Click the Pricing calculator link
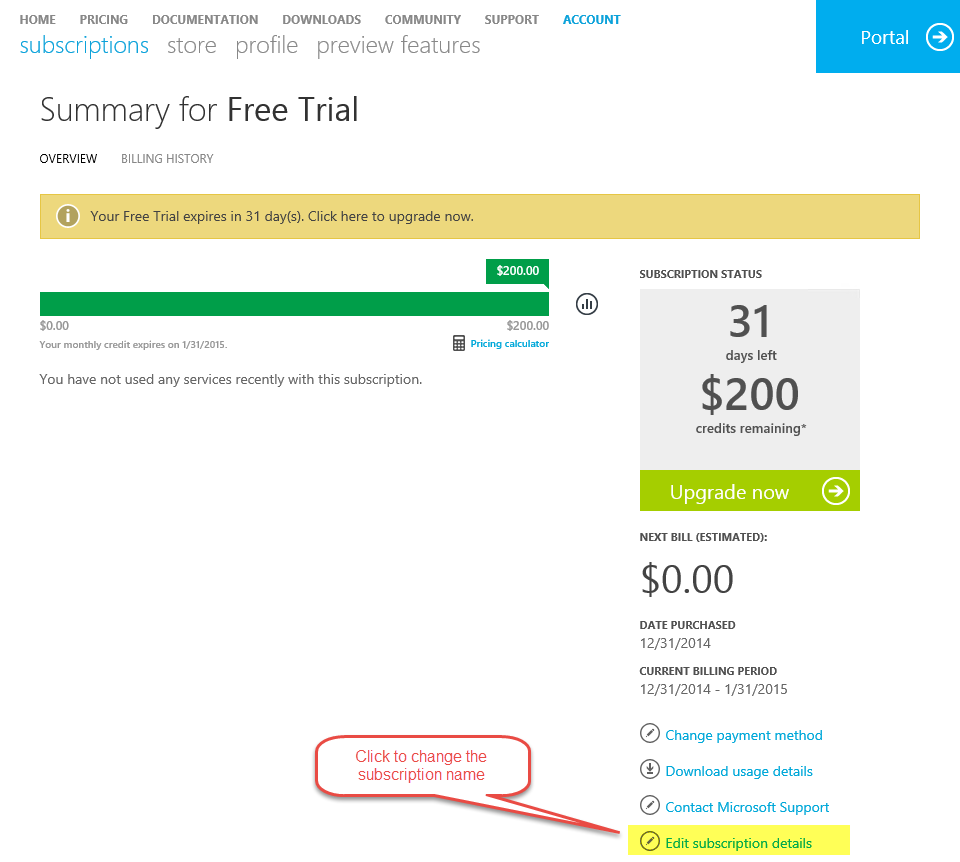The image size is (960, 862). [509, 343]
